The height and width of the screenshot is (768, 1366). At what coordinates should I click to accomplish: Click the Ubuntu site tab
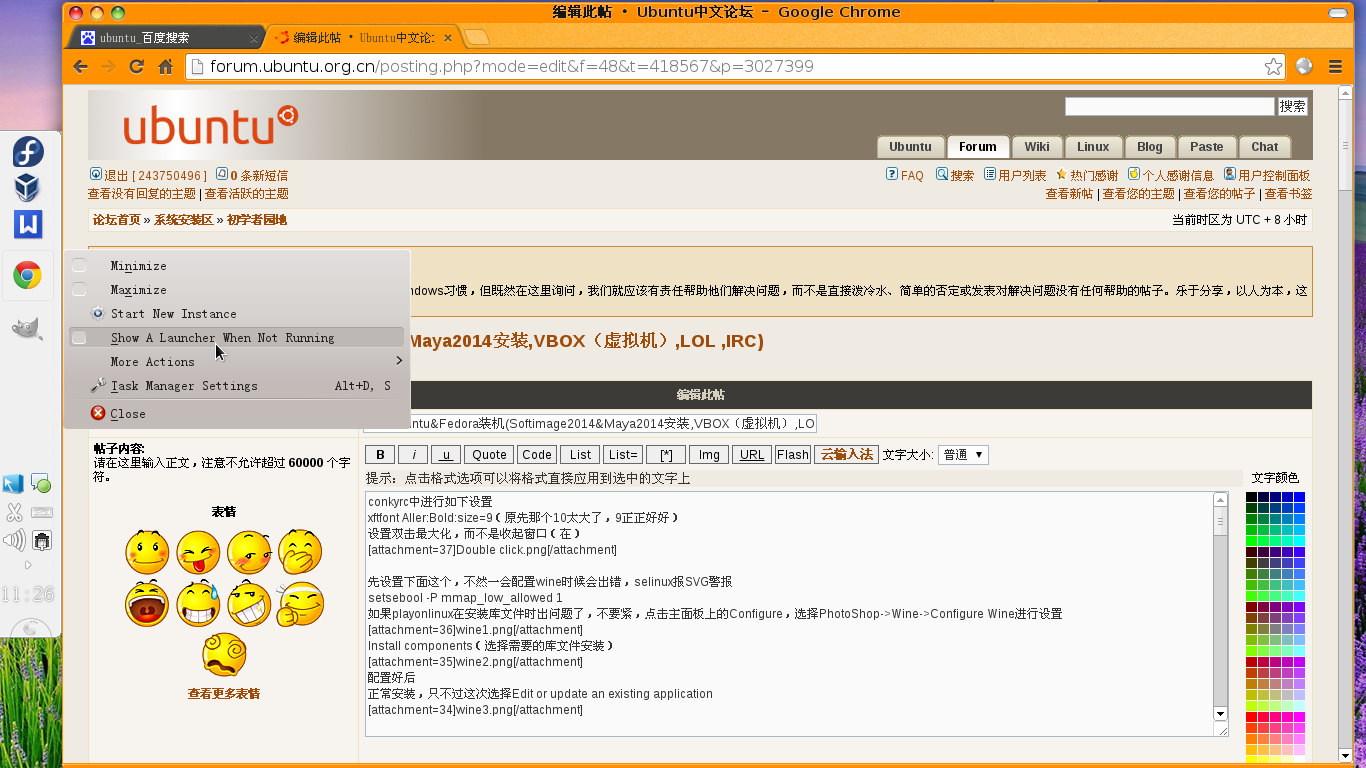tap(910, 146)
